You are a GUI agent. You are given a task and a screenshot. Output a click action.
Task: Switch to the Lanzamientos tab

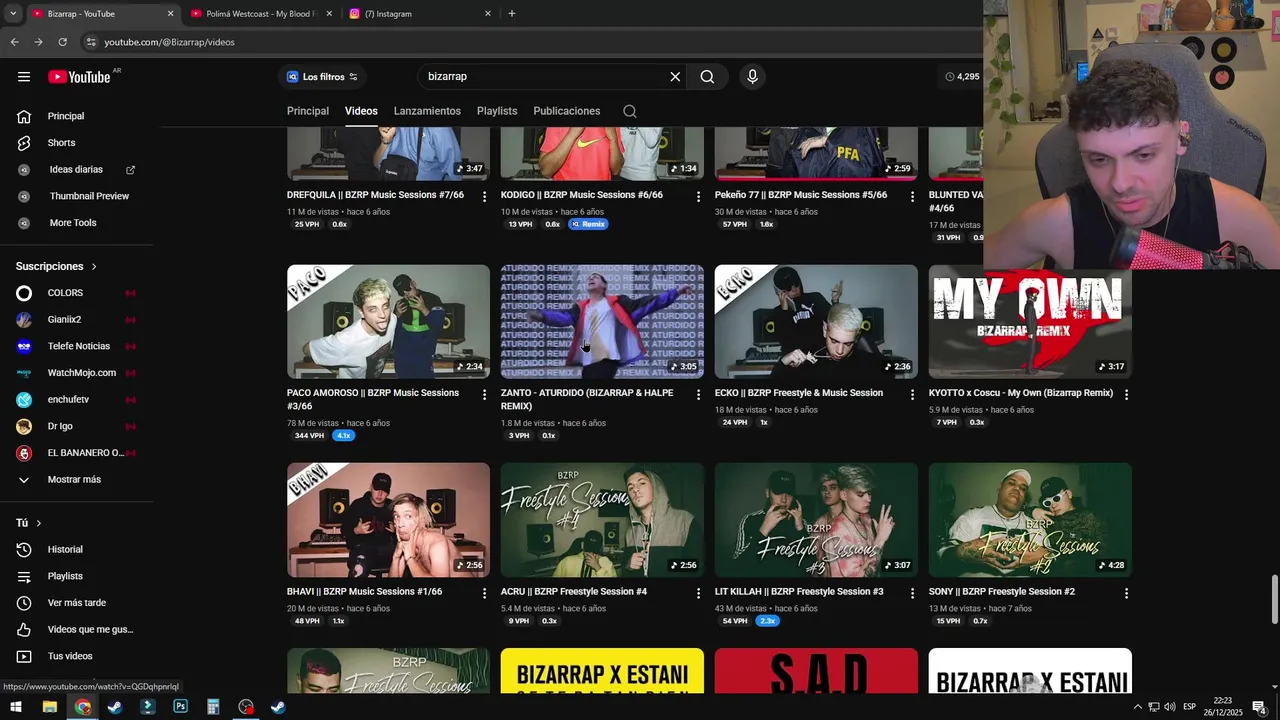[427, 111]
